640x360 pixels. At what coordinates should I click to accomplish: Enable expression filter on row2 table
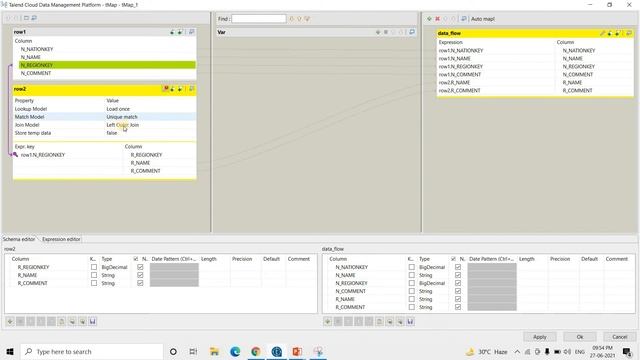tap(173, 89)
